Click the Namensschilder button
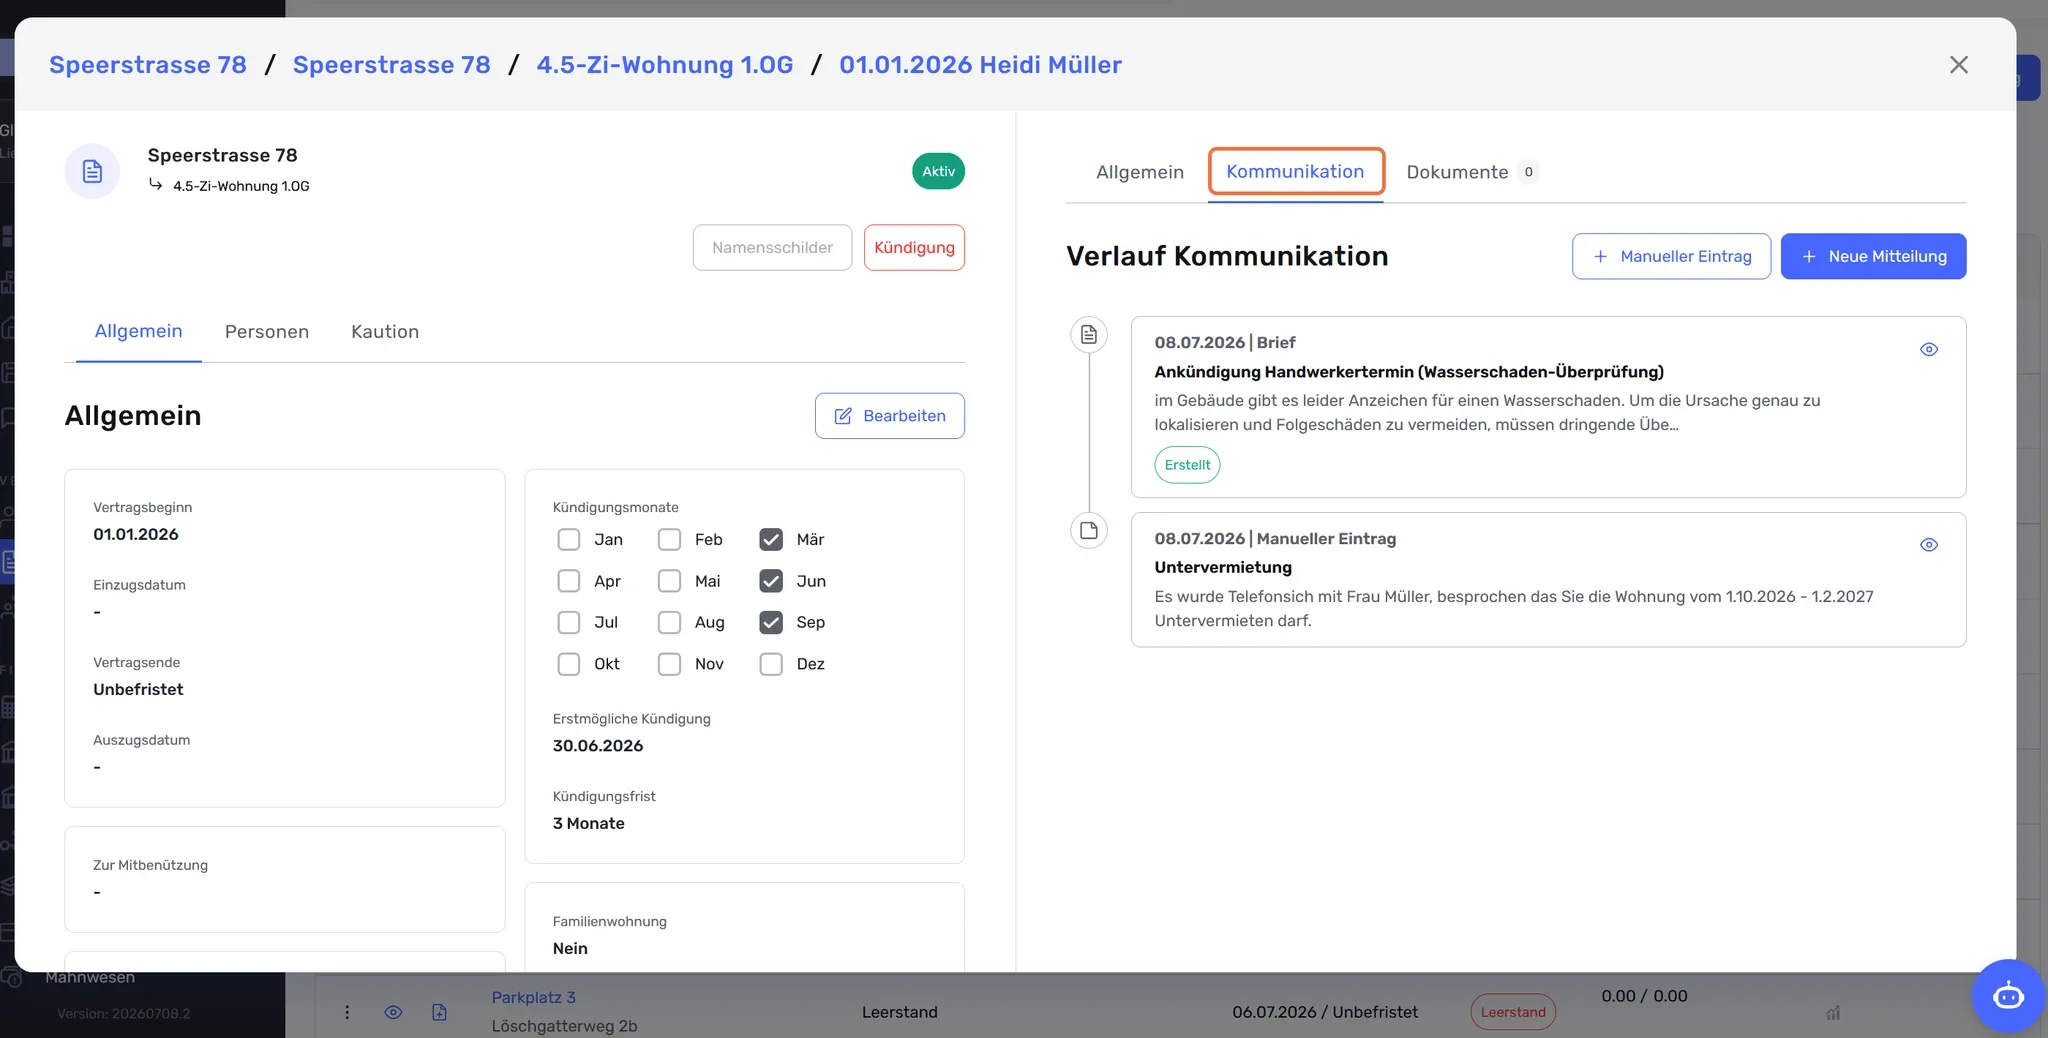Viewport: 2048px width, 1038px height. pos(772,248)
